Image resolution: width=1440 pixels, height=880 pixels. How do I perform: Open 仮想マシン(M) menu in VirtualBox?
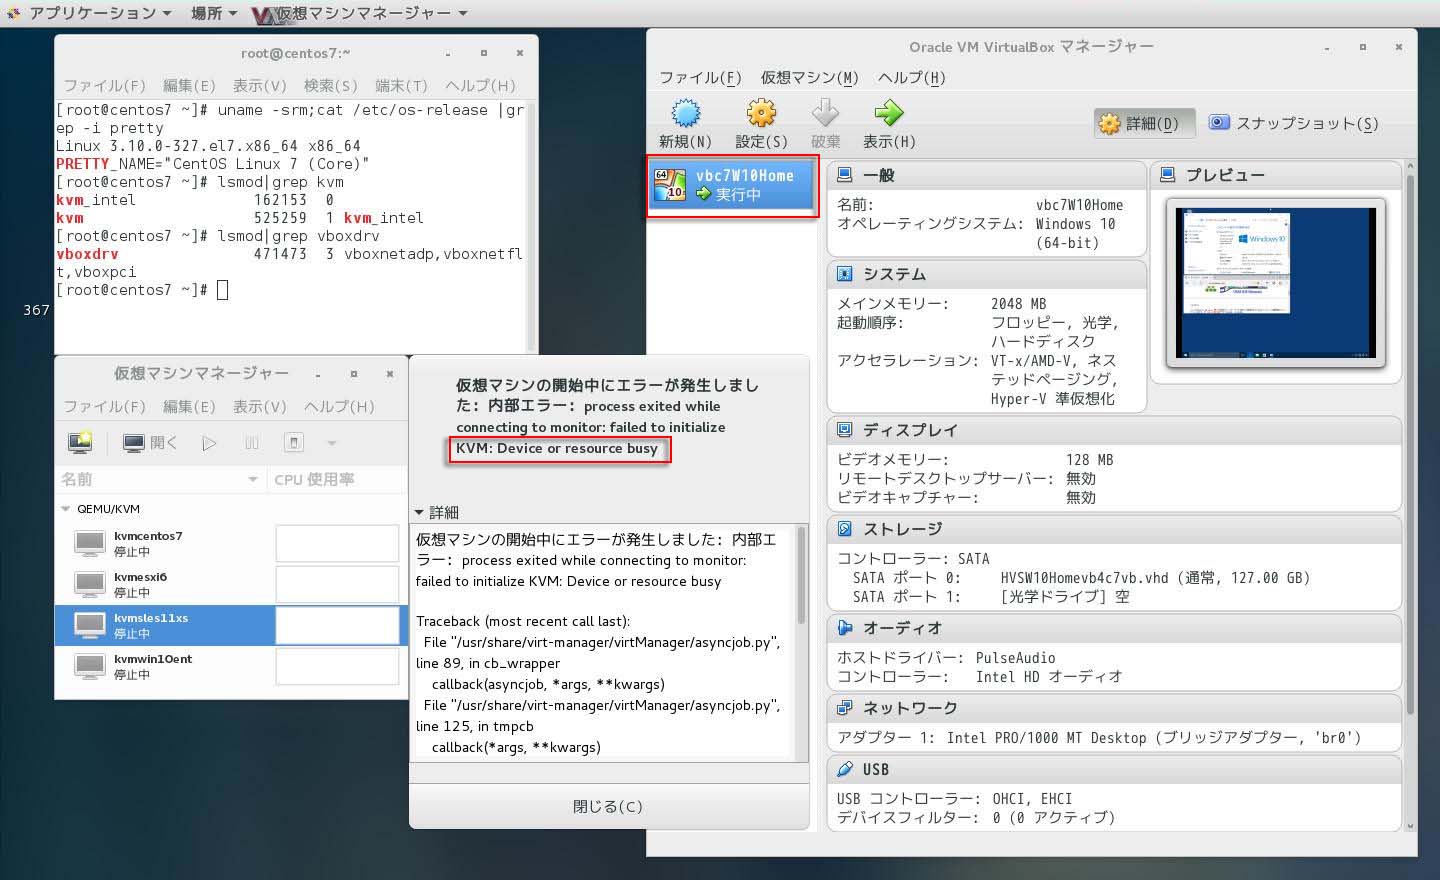tap(810, 78)
